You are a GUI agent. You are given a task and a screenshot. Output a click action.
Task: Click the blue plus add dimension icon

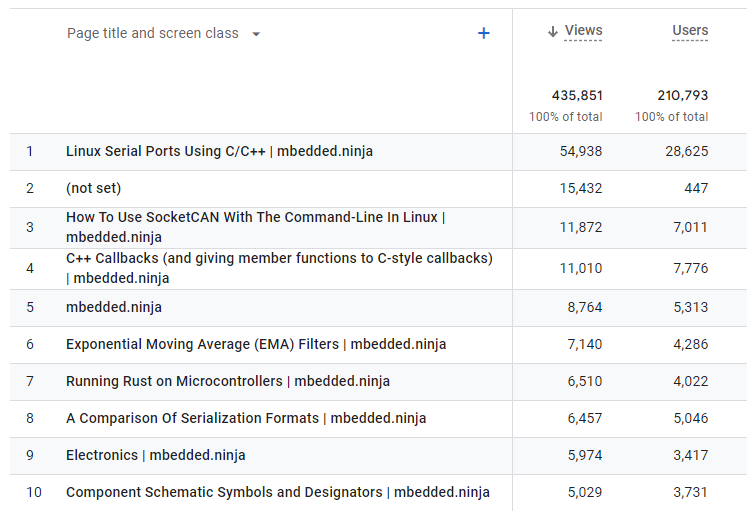(484, 33)
